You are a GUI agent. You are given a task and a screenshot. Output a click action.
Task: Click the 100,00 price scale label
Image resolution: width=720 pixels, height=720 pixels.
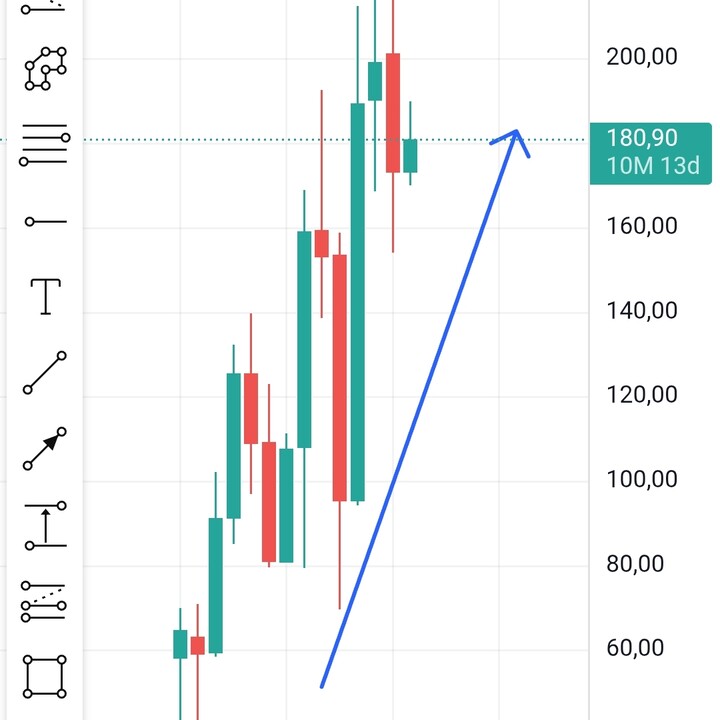click(641, 480)
